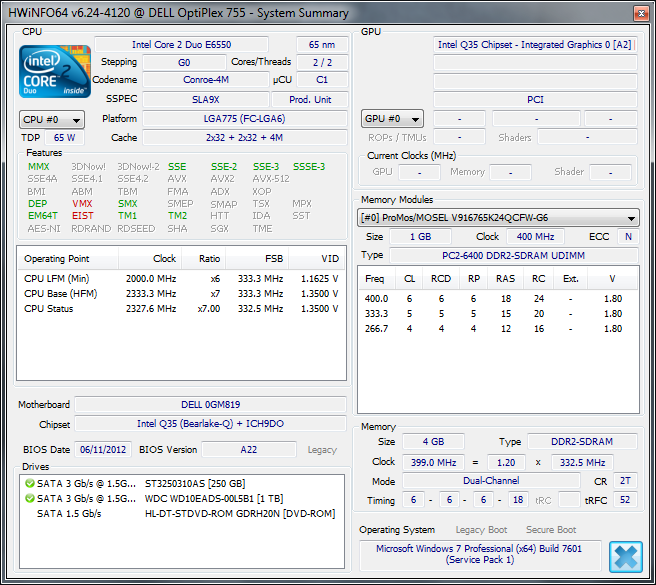Click the SSSE-3 feature flag
The width and height of the screenshot is (656, 585).
click(x=309, y=167)
